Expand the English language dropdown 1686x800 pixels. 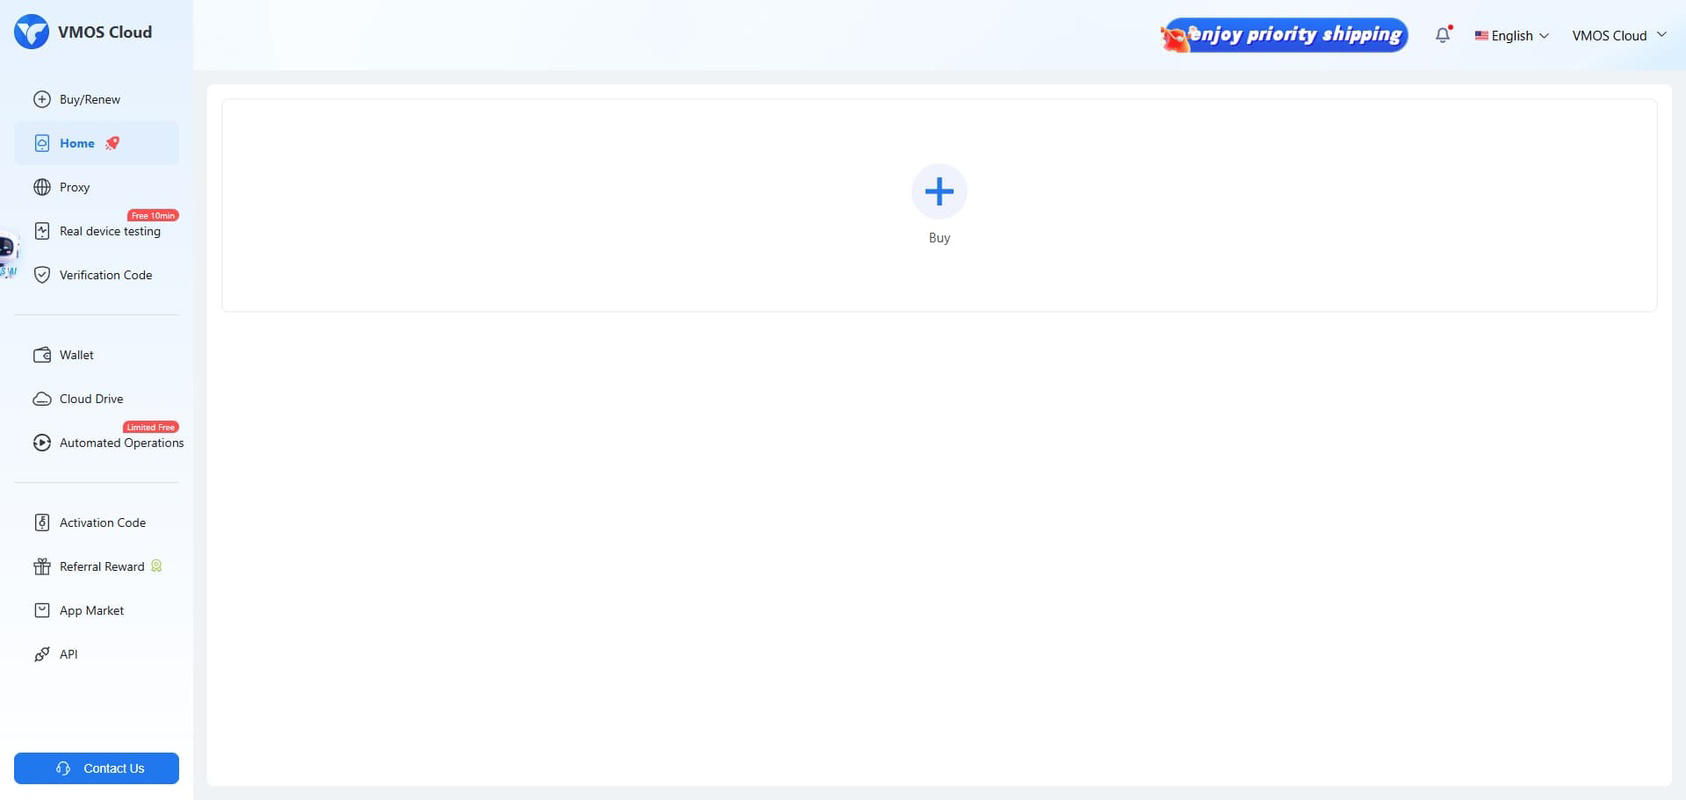pyautogui.click(x=1512, y=36)
